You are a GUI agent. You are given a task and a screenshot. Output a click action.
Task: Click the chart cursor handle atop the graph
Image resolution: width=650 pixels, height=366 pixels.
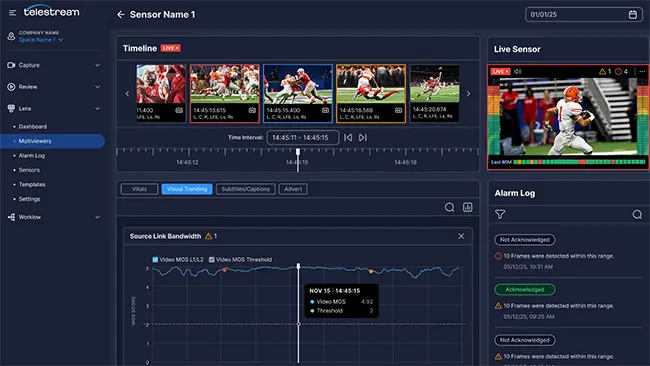coord(298,266)
